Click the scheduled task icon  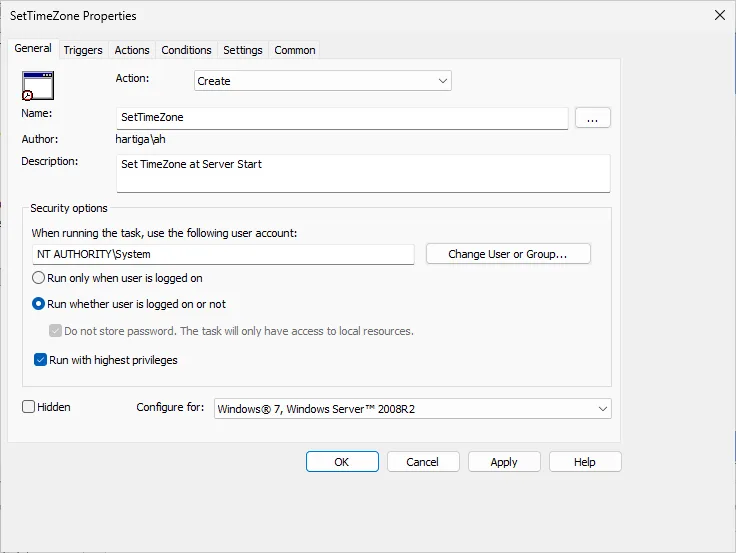[x=38, y=85]
